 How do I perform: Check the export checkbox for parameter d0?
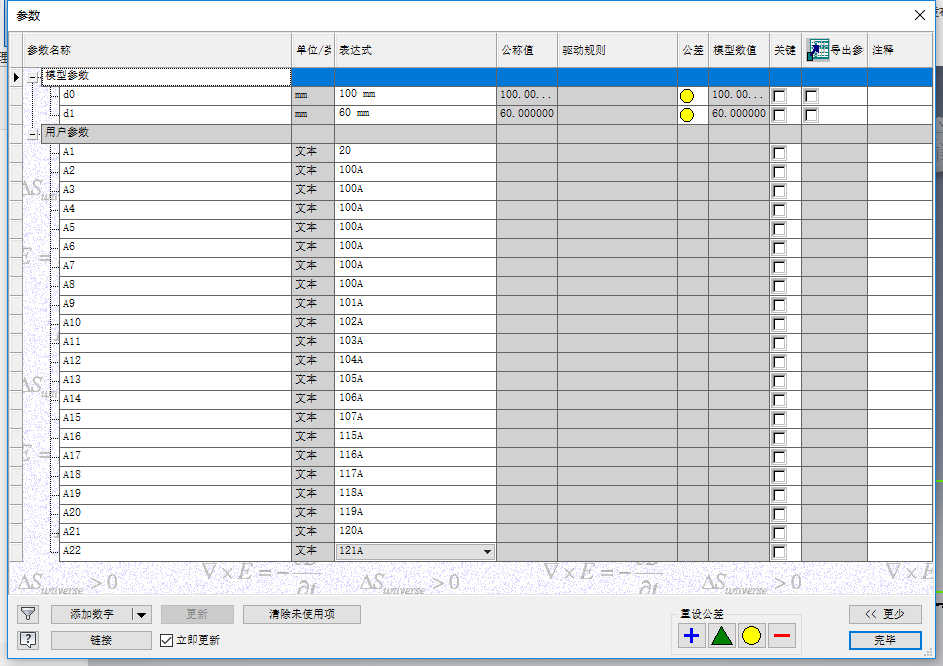coord(813,95)
